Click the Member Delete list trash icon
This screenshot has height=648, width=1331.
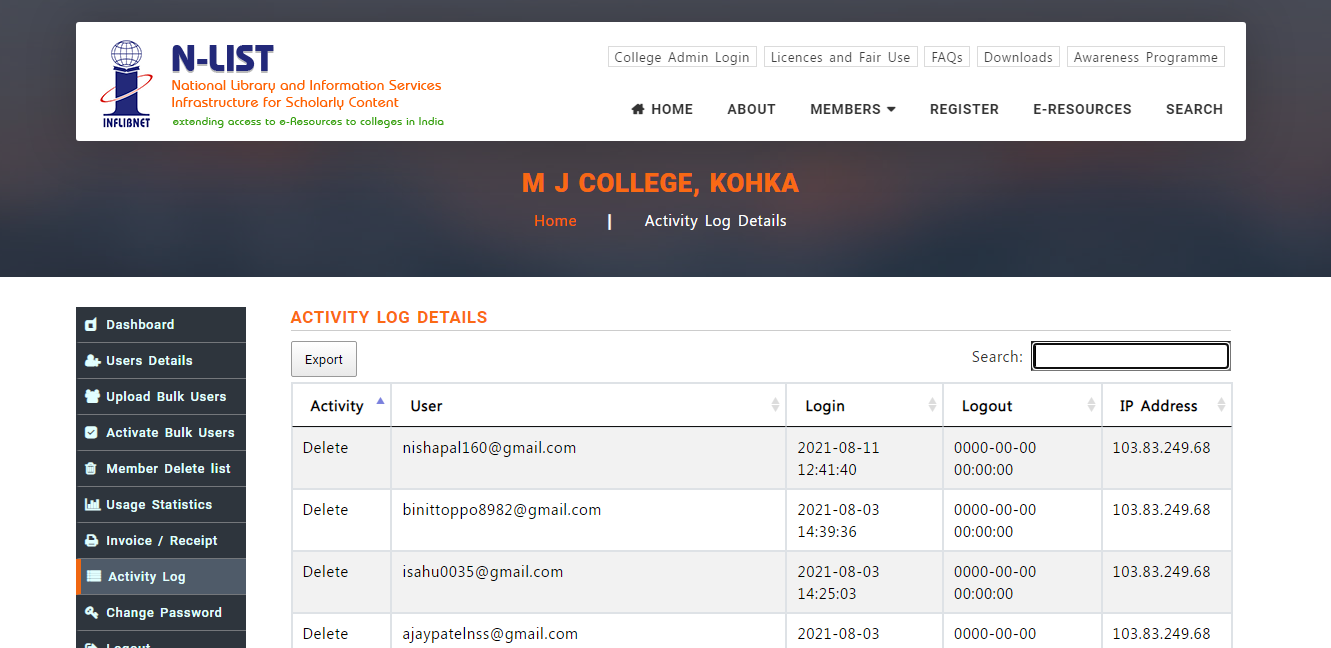[91, 469]
